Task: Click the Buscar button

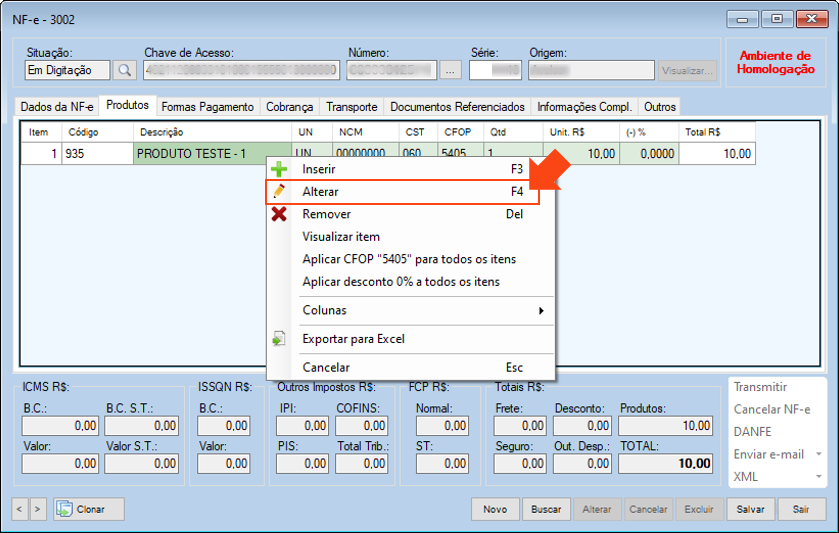Action: pos(545,509)
